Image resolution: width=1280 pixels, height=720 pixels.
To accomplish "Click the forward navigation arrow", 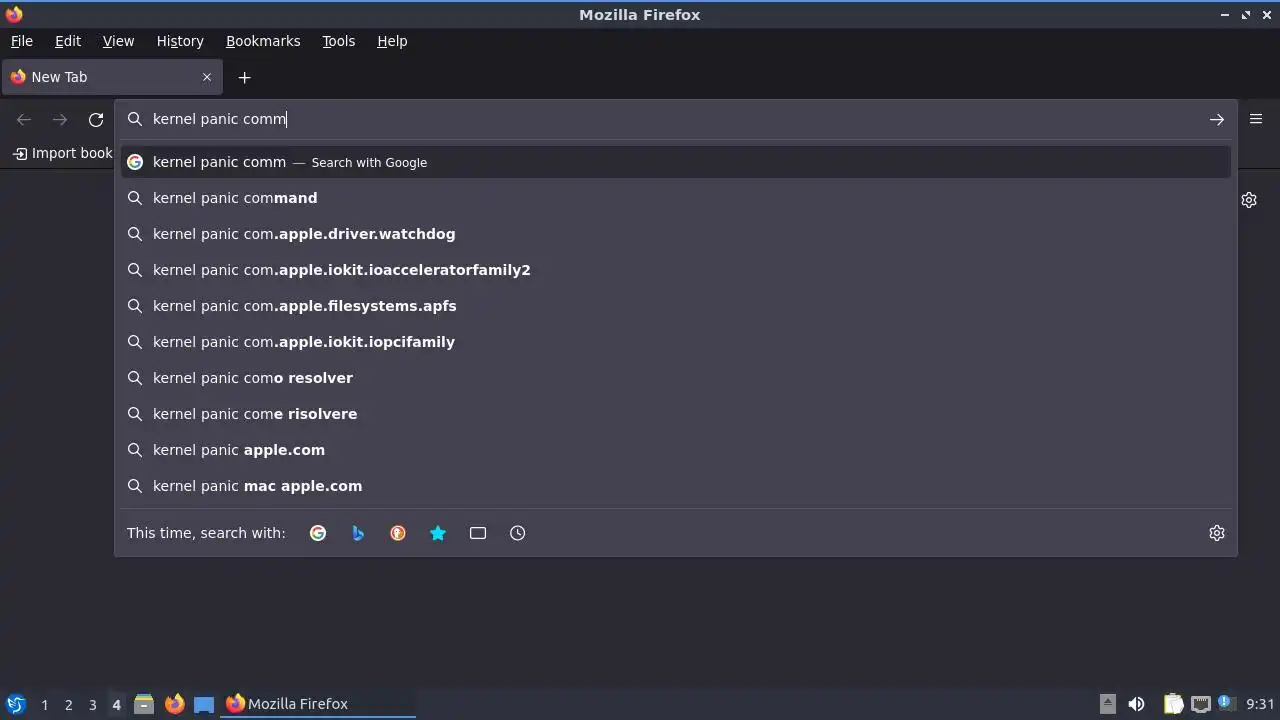I will coord(60,119).
